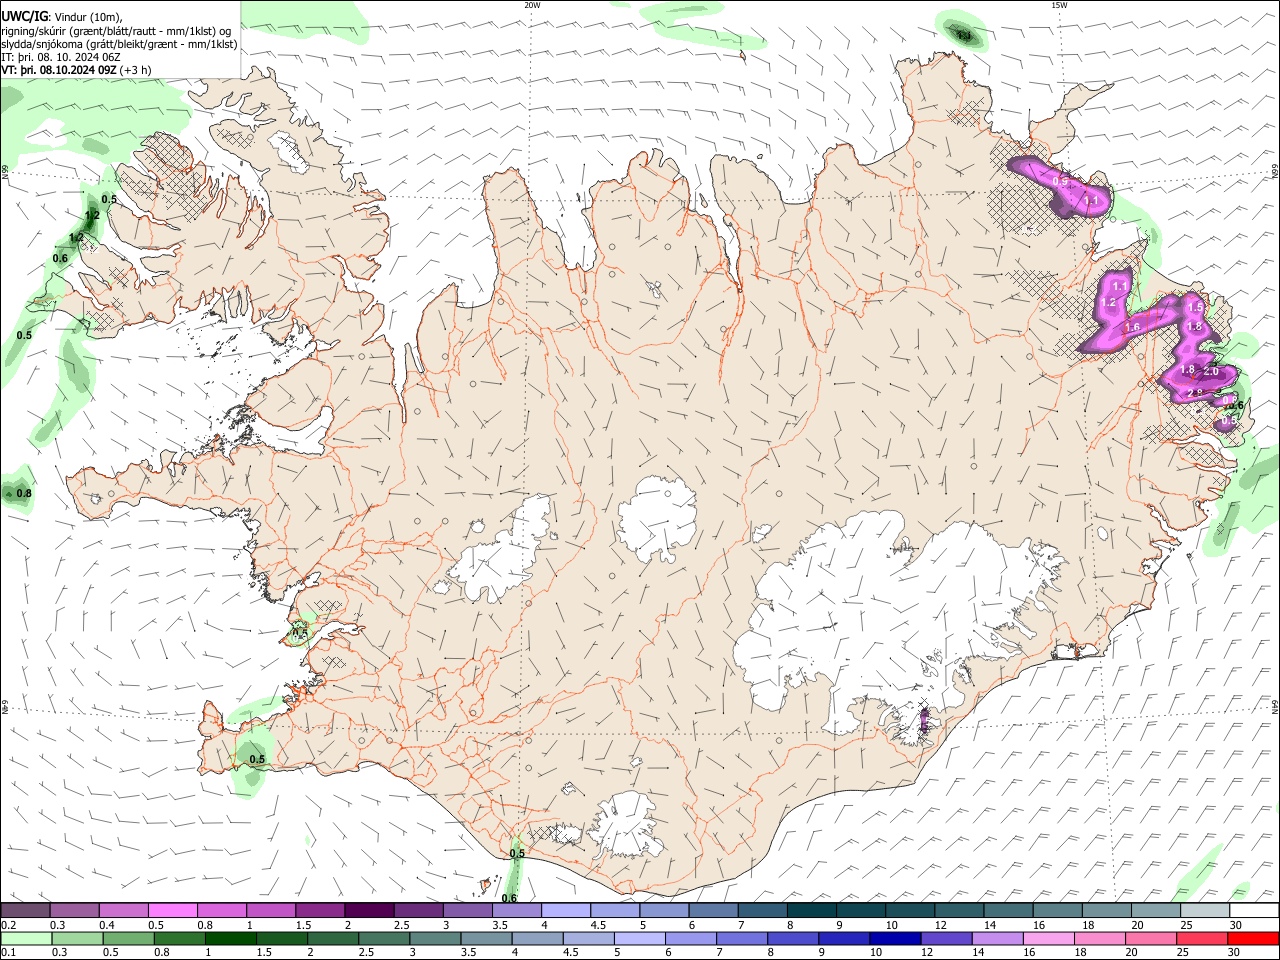The height and width of the screenshot is (960, 1280).
Task: Click the dark green 1 swatch in the bottom scale
Action: pyautogui.click(x=230, y=938)
